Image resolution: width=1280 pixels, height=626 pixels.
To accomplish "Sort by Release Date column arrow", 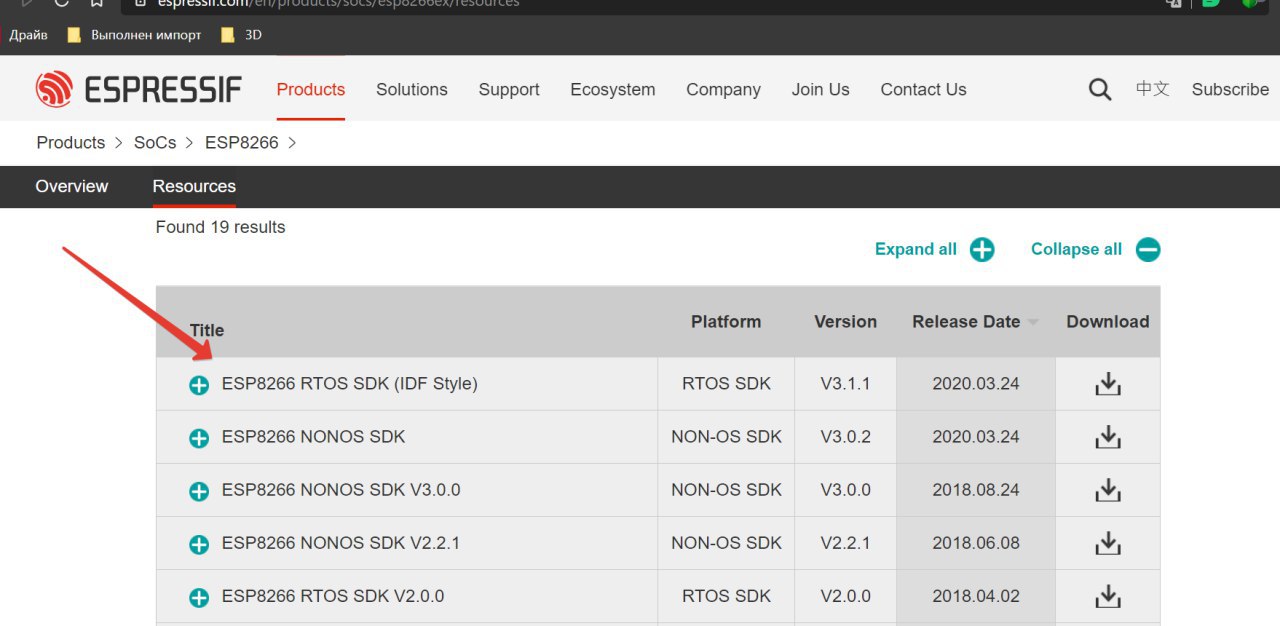I will click(1033, 322).
